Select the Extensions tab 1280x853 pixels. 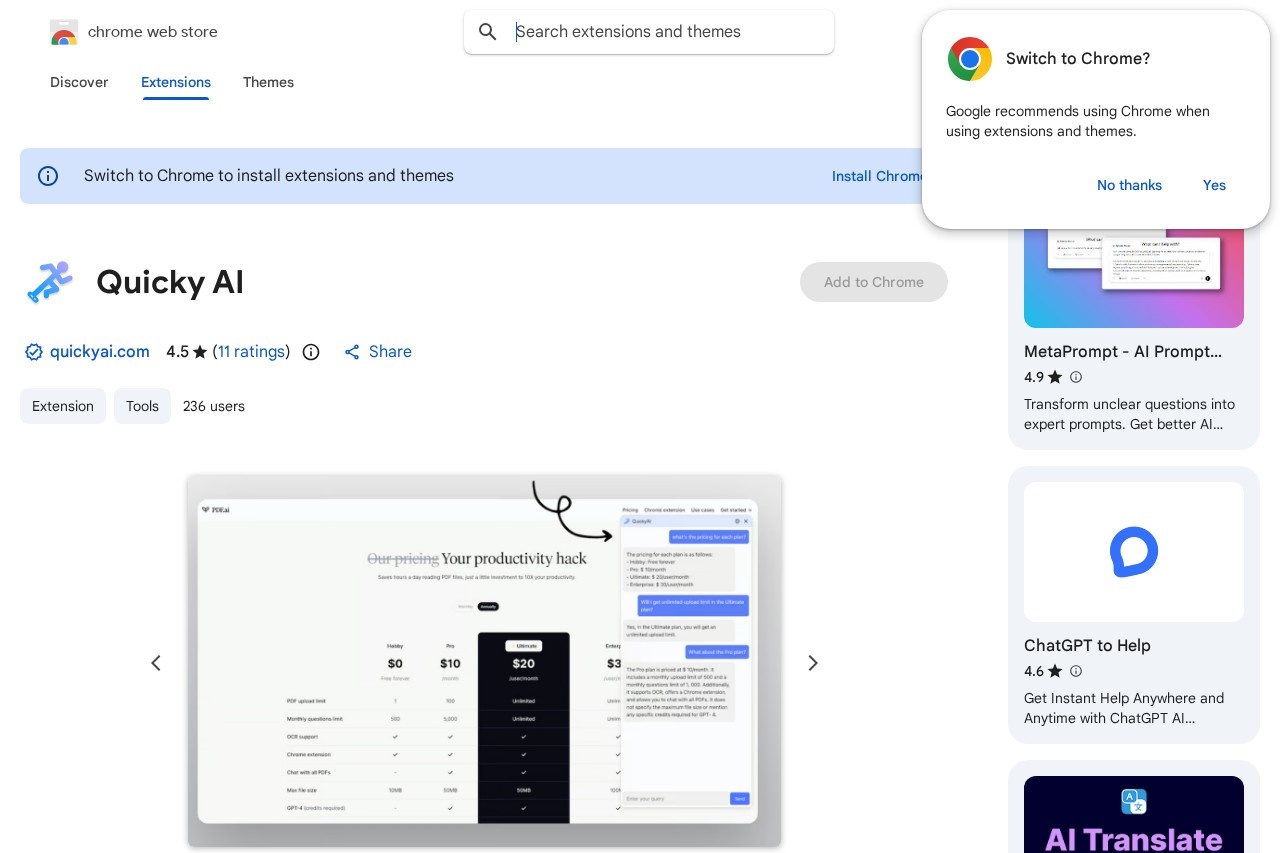(x=176, y=82)
